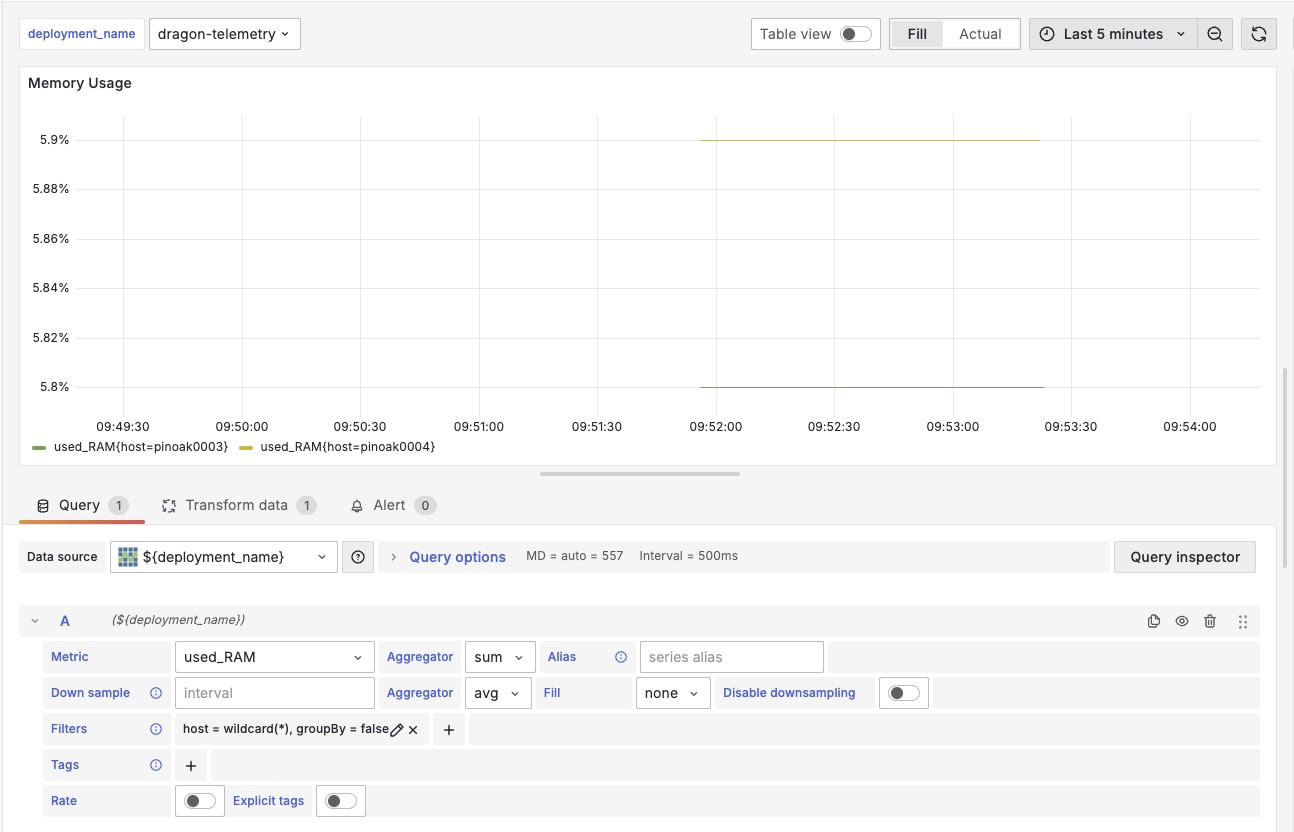The height and width of the screenshot is (832, 1294).
Task: Select the Actual display option
Action: click(x=980, y=34)
